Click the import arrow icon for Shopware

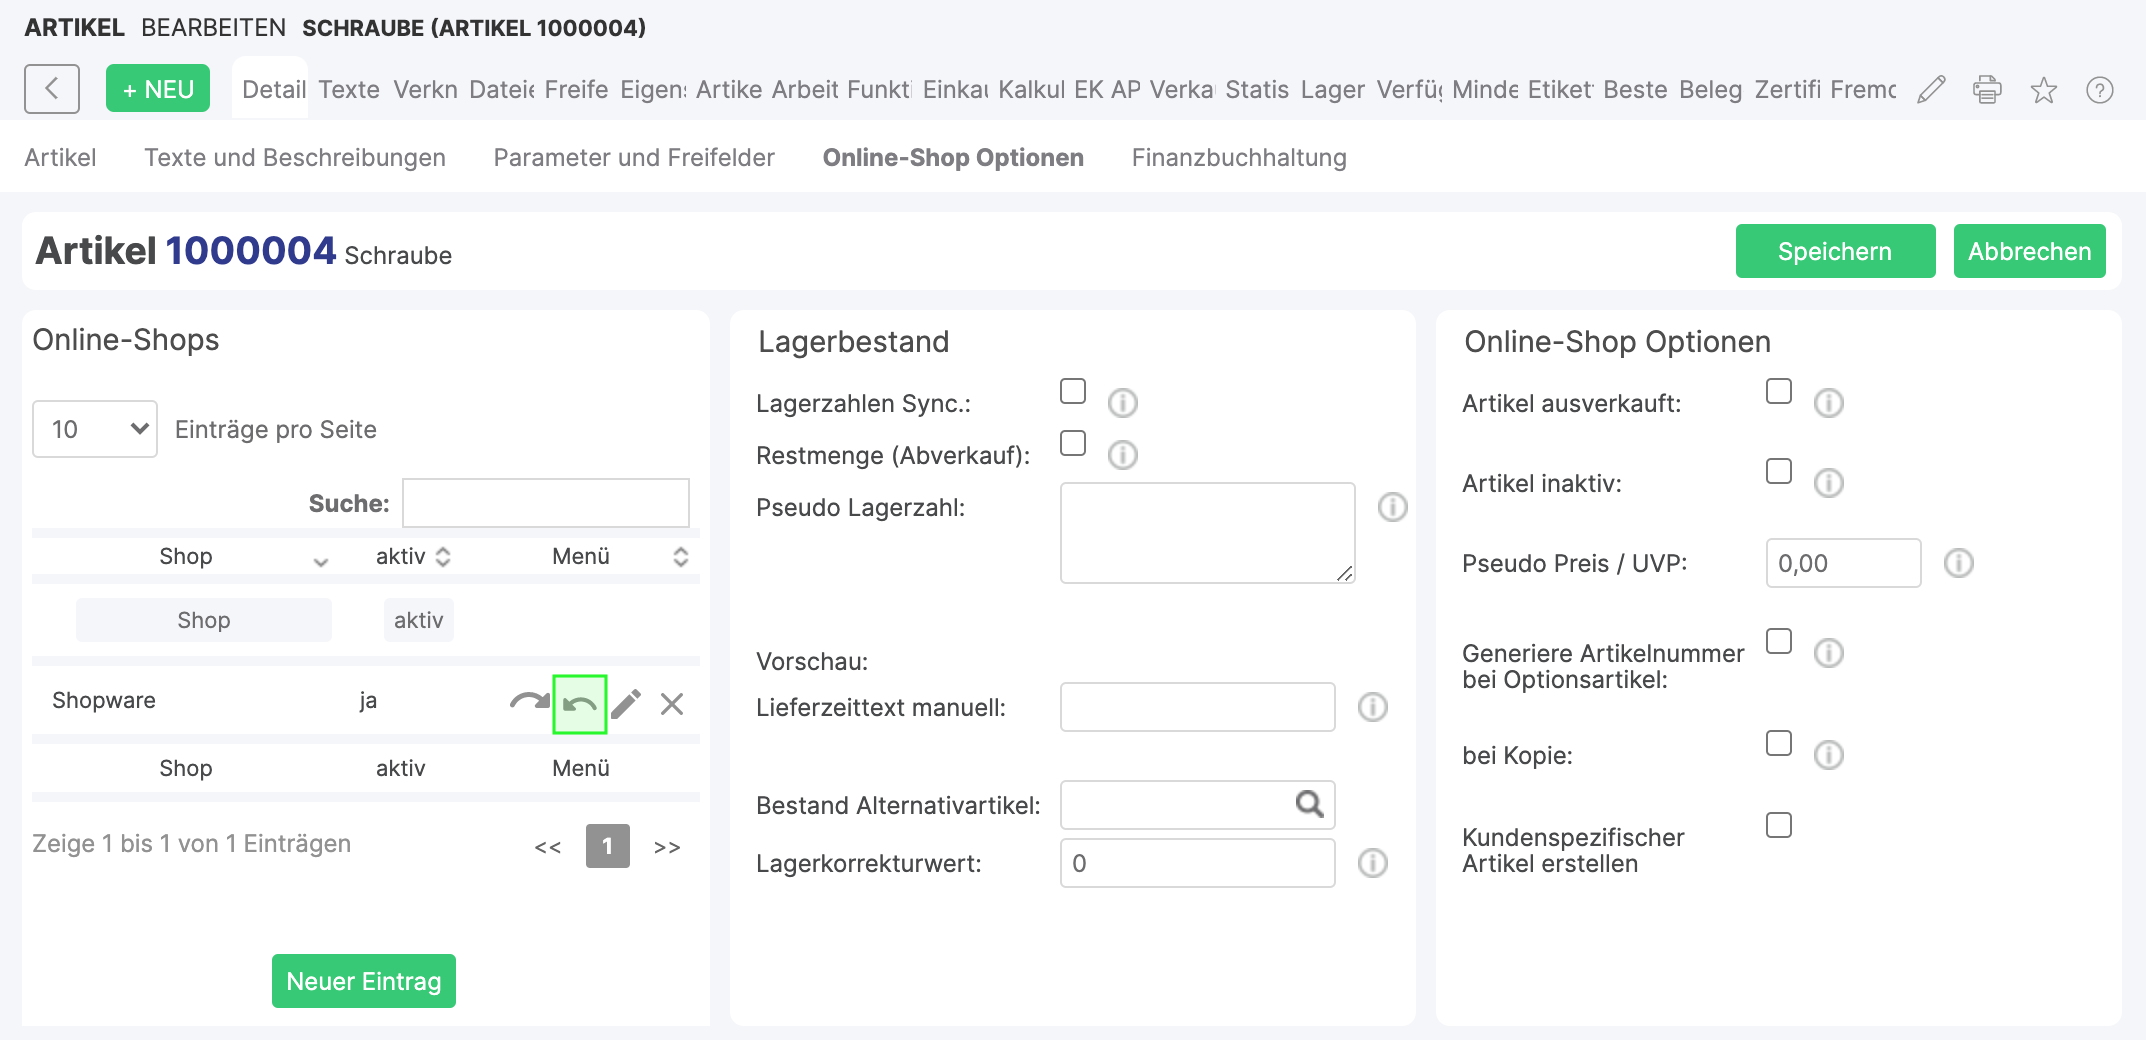click(580, 705)
